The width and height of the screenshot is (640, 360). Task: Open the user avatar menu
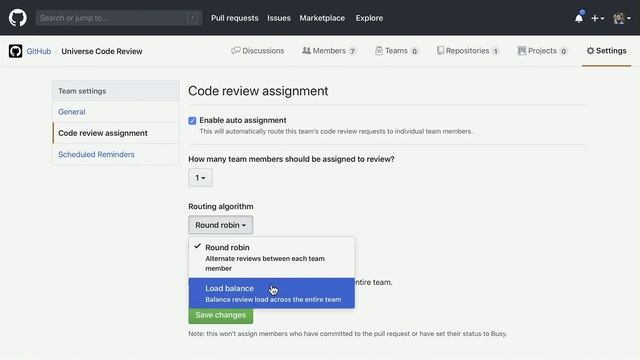[622, 18]
